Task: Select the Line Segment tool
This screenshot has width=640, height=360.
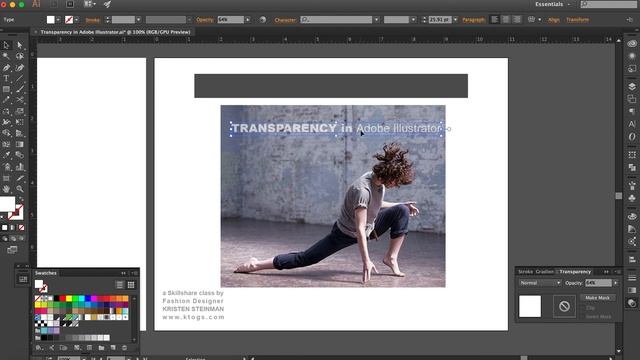Action: coord(19,78)
